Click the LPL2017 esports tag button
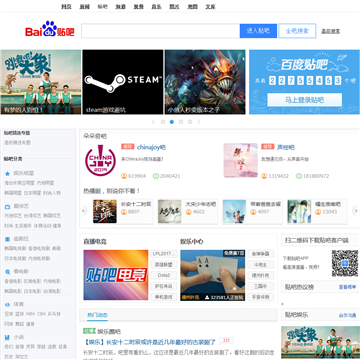Image resolution: width=360 pixels, height=360 pixels. (164, 254)
